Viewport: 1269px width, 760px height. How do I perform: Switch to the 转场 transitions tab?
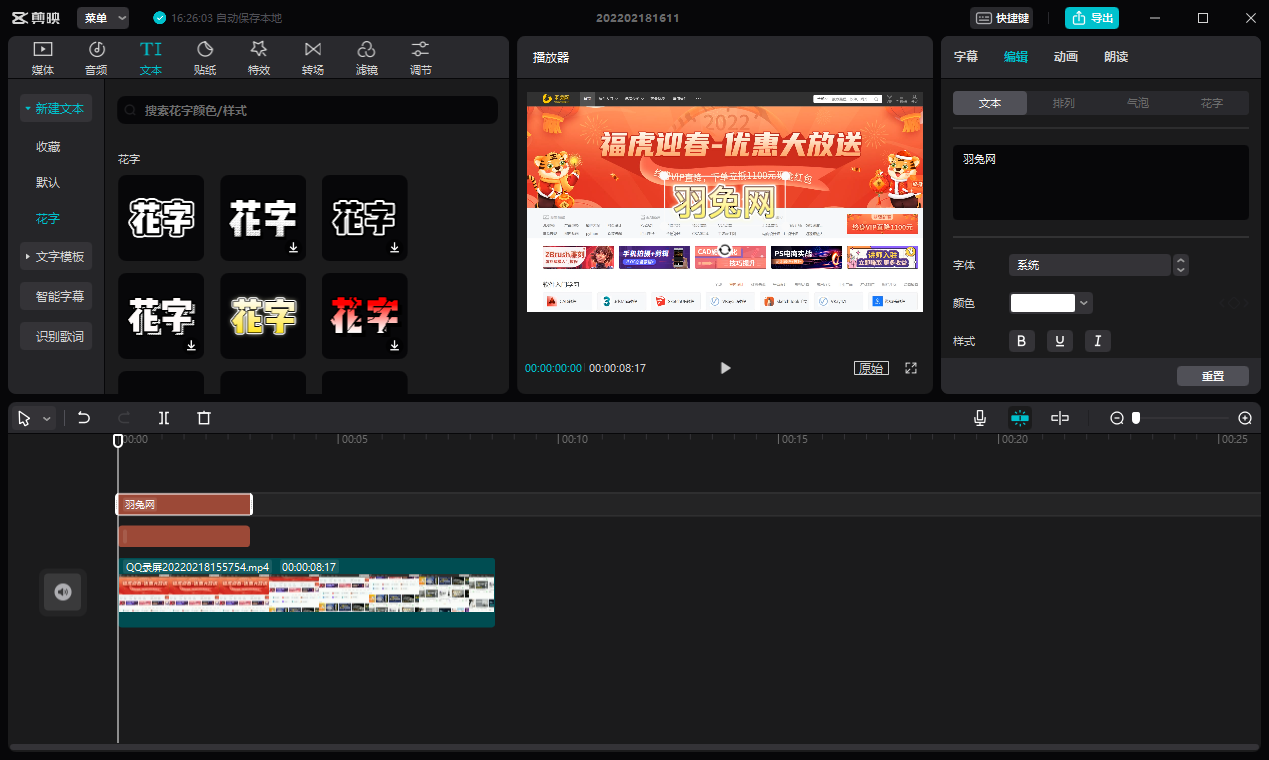313,58
